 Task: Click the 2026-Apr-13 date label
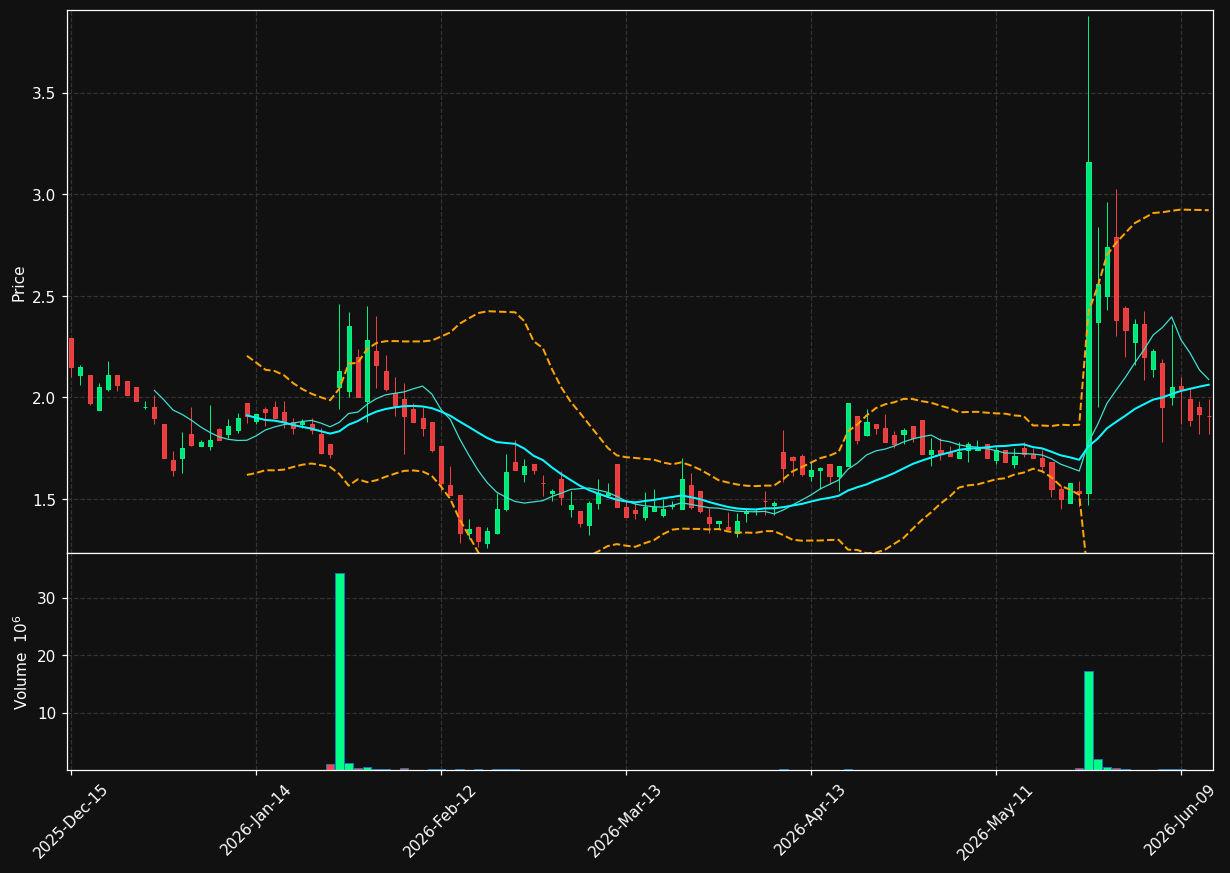coord(811,822)
